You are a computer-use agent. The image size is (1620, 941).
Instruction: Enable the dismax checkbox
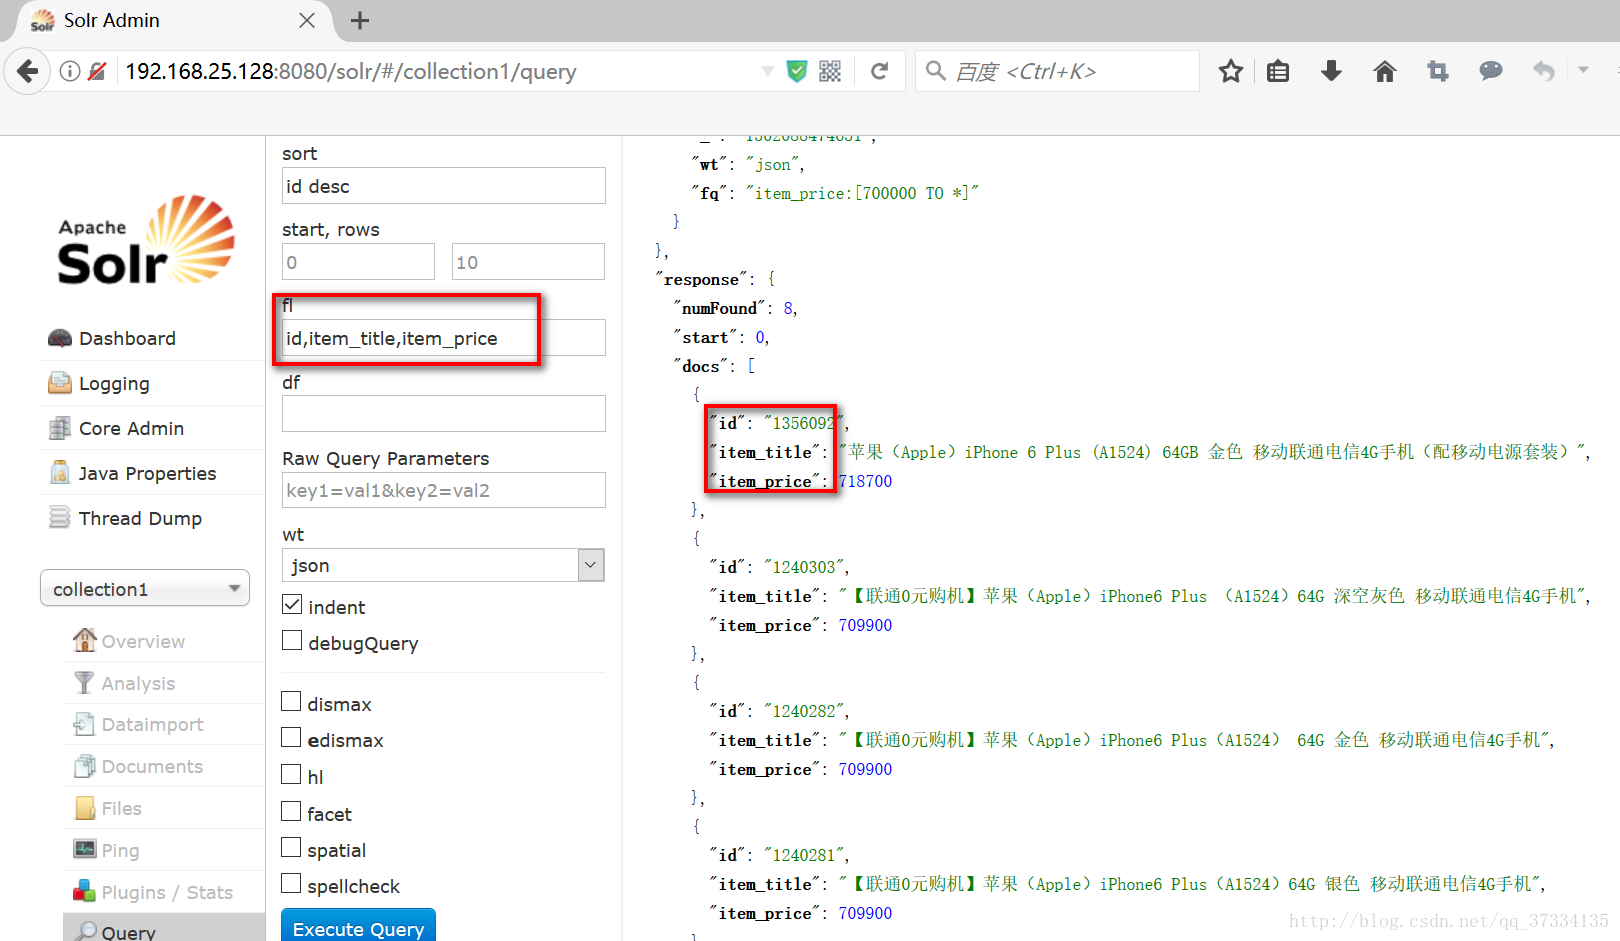click(291, 702)
